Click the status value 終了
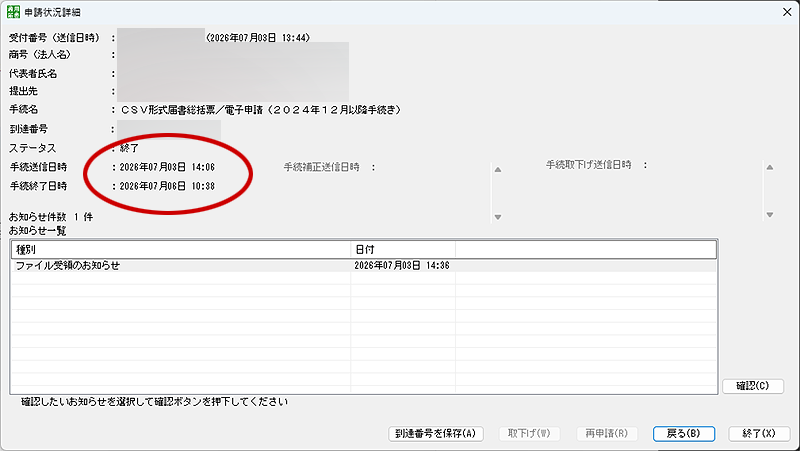This screenshot has width=800, height=451. click(x=129, y=148)
